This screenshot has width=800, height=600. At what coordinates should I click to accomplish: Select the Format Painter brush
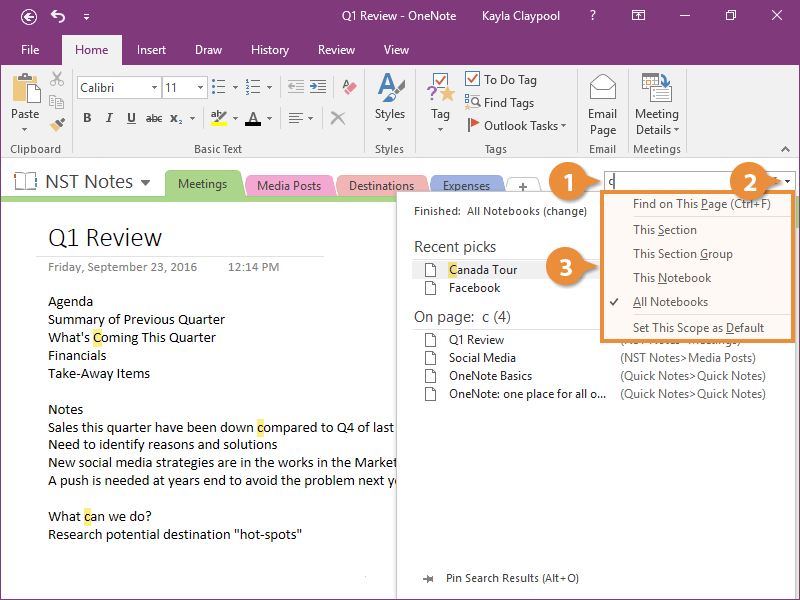click(x=57, y=124)
